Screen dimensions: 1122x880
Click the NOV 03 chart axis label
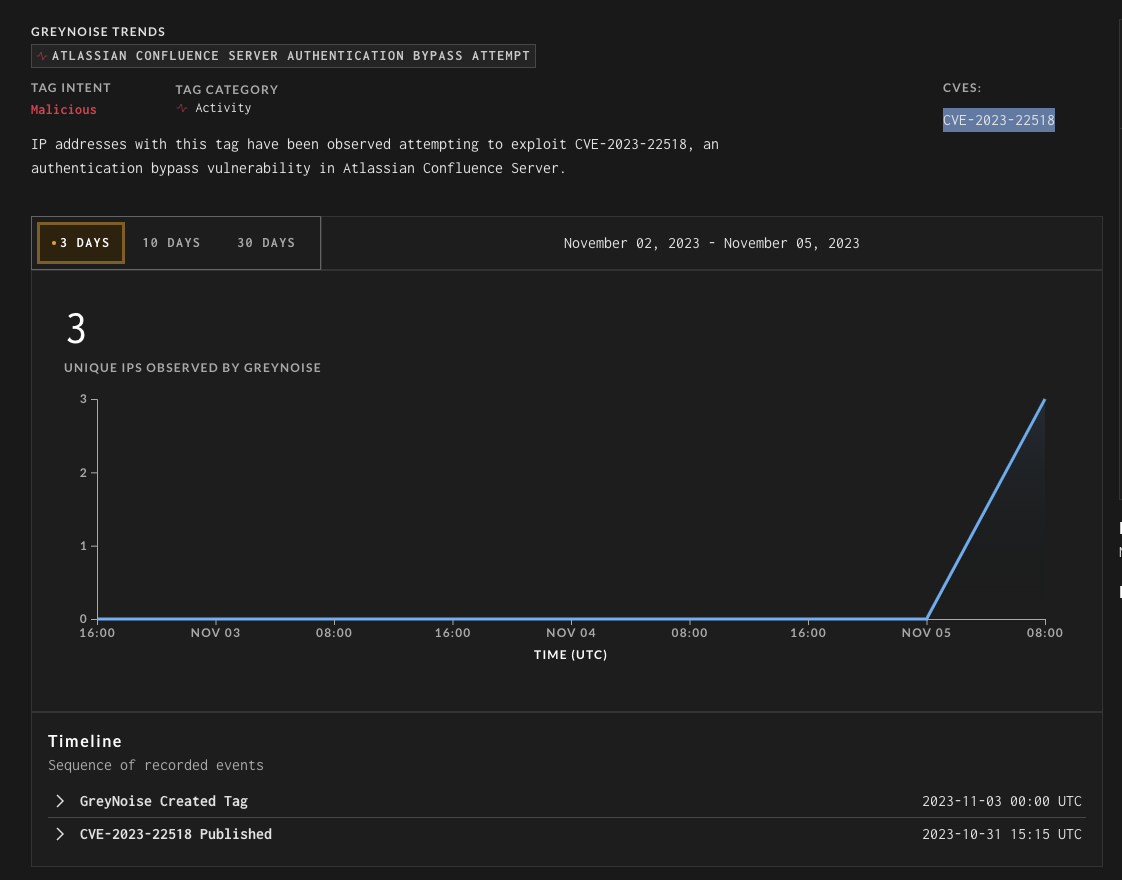point(215,632)
